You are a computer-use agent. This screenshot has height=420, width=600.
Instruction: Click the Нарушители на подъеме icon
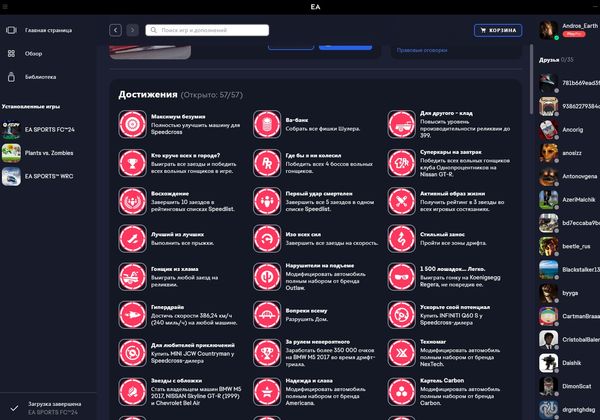[267, 277]
